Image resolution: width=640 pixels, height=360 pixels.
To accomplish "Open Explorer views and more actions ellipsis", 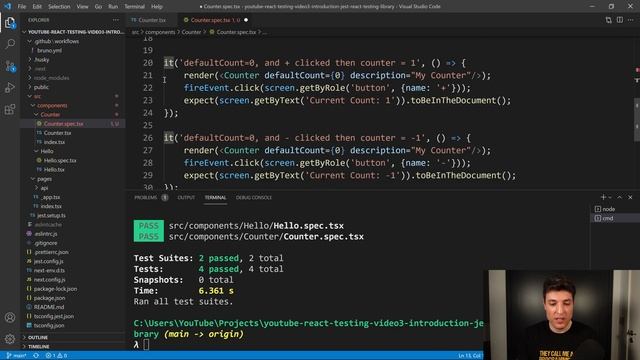I will coord(116,20).
